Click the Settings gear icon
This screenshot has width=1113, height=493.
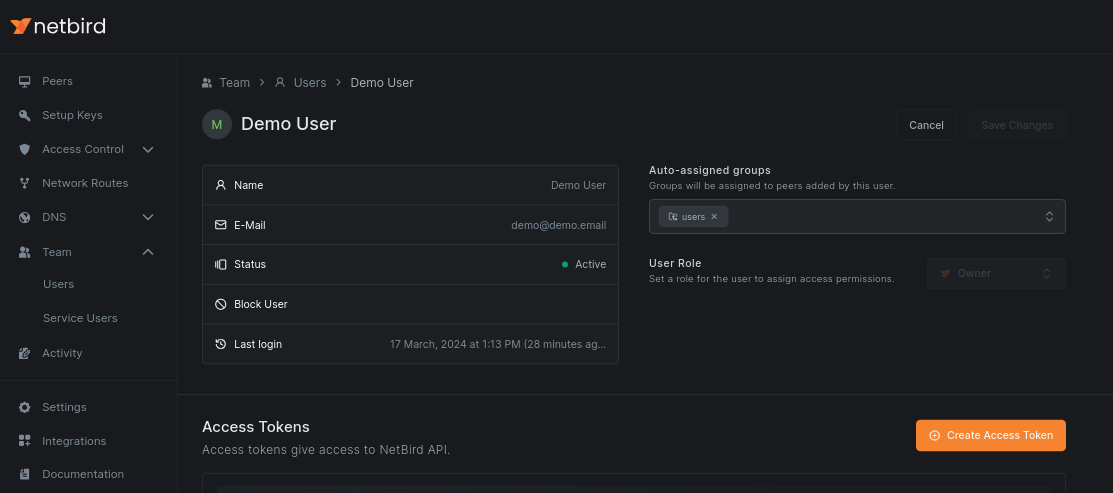[x=25, y=407]
